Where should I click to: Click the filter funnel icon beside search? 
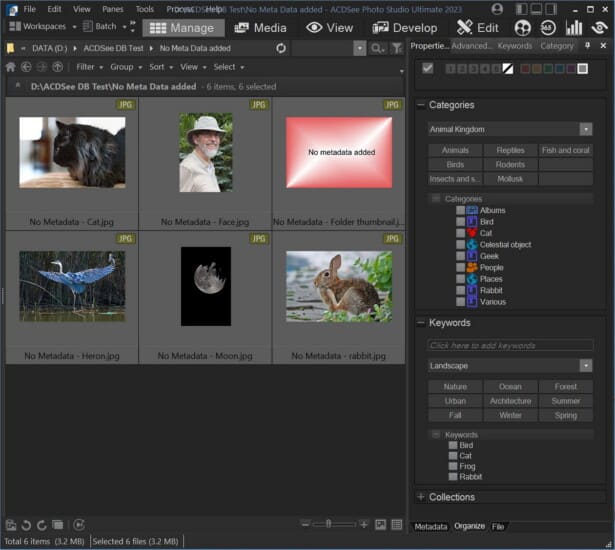pyautogui.click(x=397, y=48)
